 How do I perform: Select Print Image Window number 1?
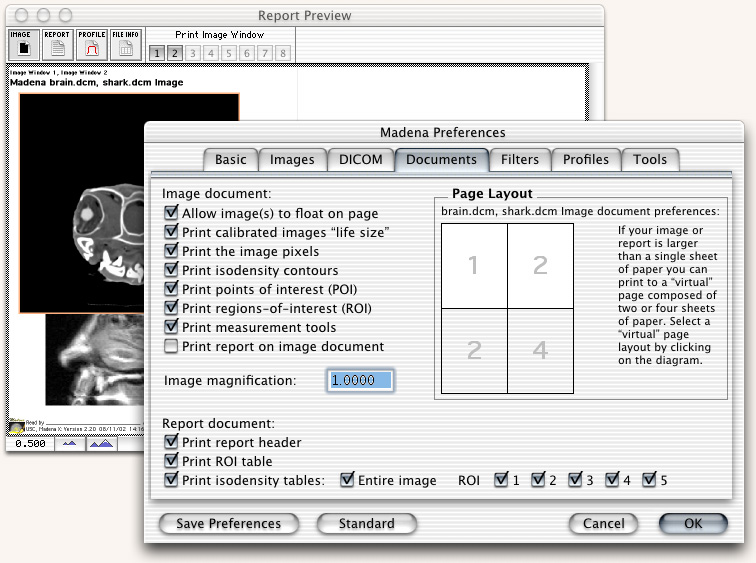(x=157, y=52)
